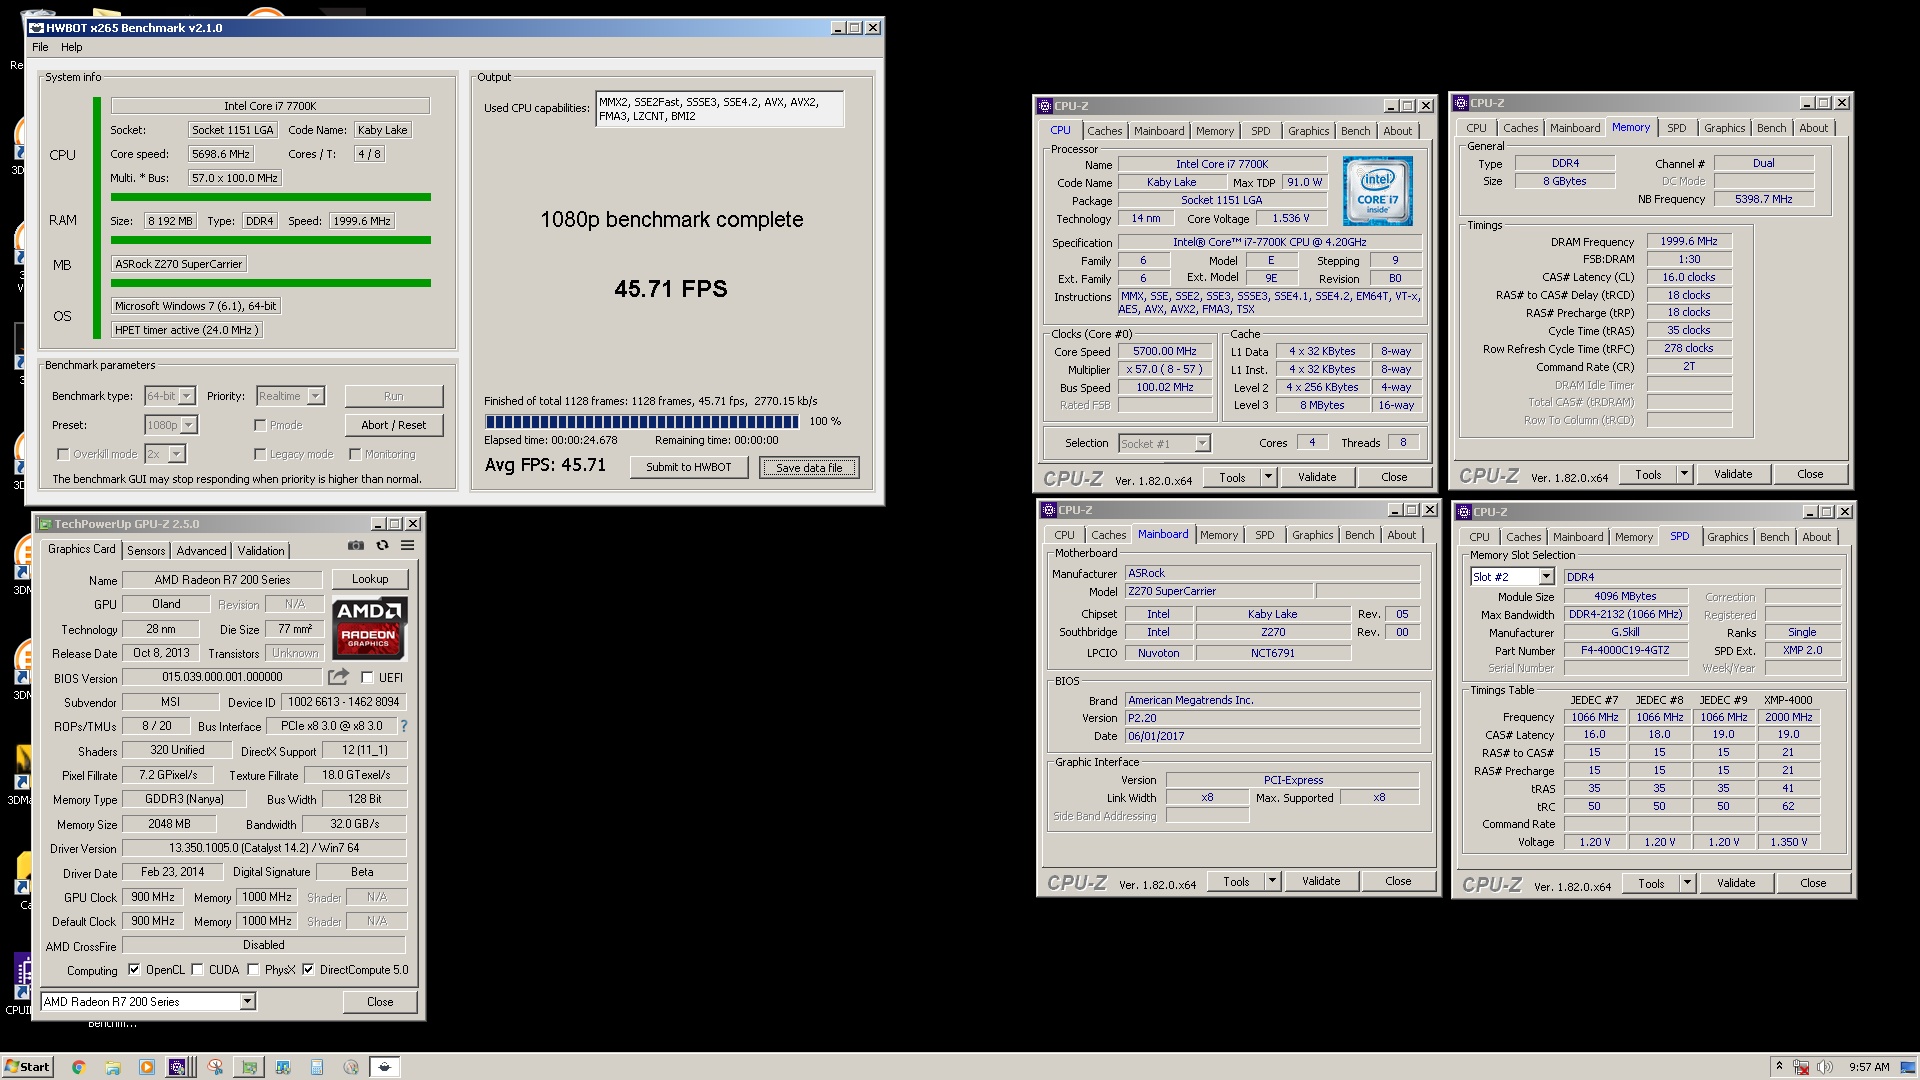The image size is (1920, 1080).
Task: Switch to Advanced tab in GPU-Z
Action: click(x=201, y=550)
